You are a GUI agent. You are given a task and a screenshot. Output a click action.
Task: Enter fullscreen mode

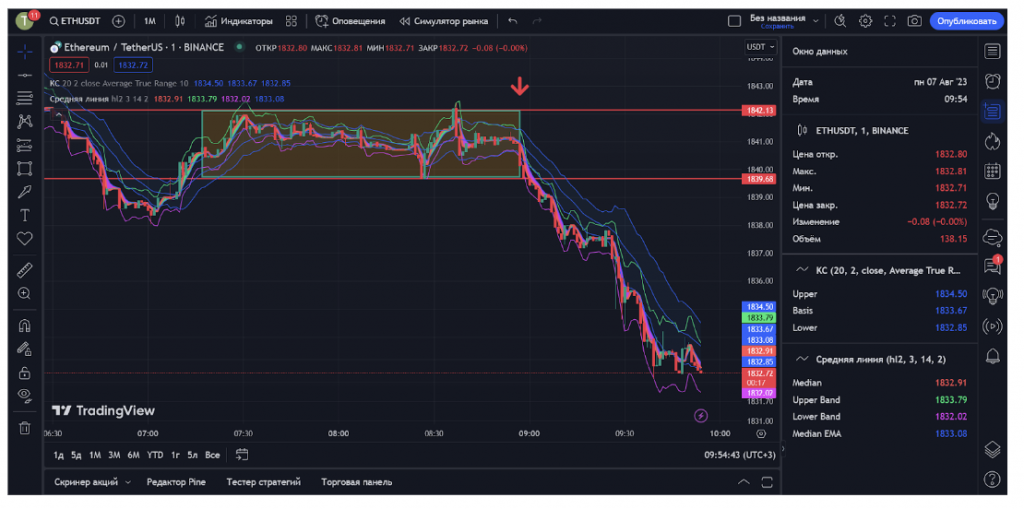(x=889, y=21)
